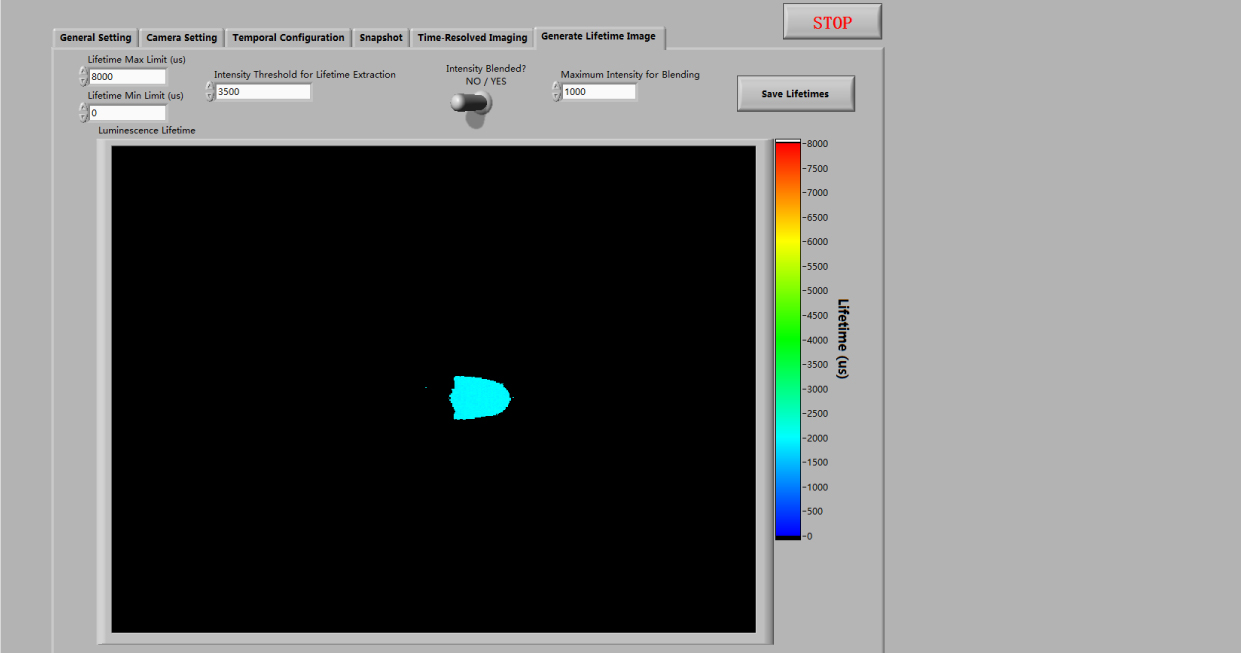The image size is (1241, 653).
Task: Open the Camera Setting tab
Action: 181,38
